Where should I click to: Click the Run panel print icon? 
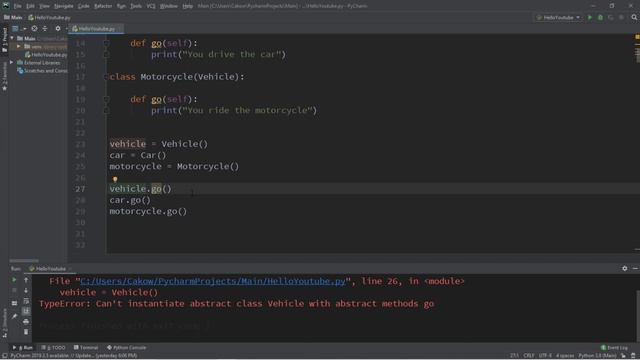click(26, 322)
